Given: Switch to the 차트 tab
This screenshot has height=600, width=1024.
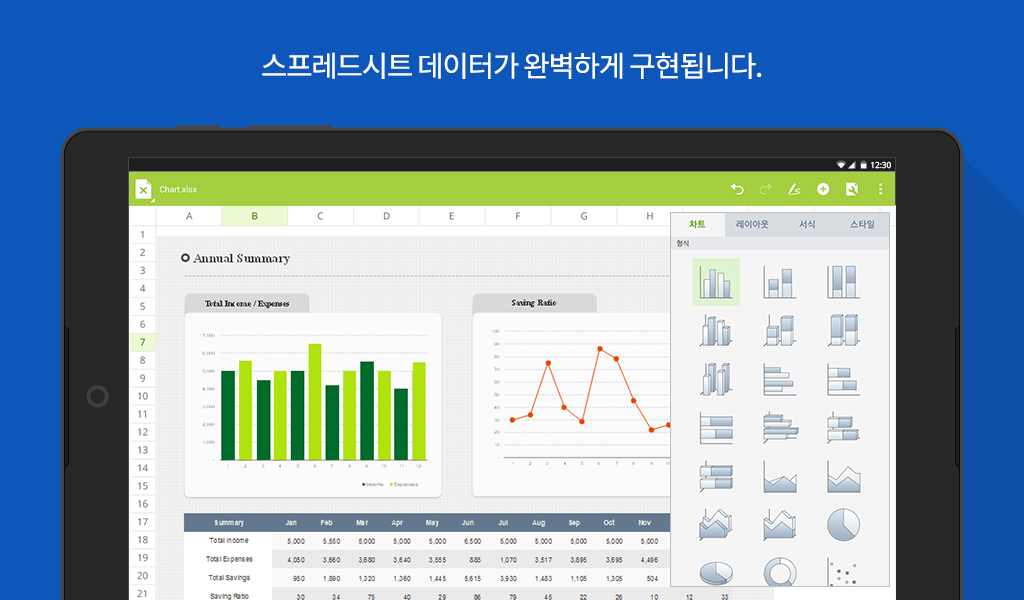Looking at the screenshot, I should [x=697, y=224].
